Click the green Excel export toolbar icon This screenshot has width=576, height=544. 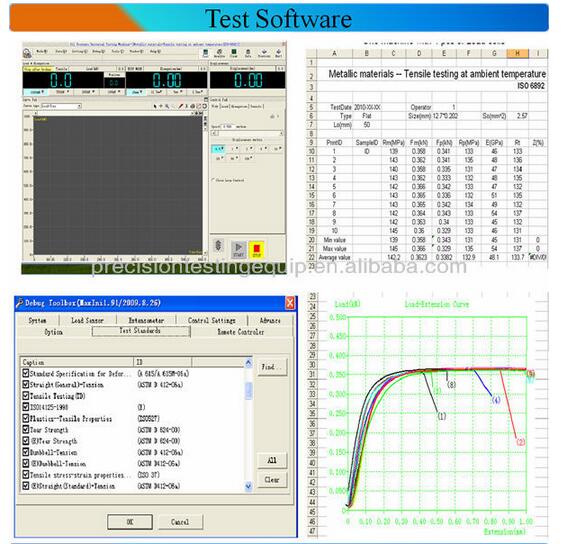point(234,53)
